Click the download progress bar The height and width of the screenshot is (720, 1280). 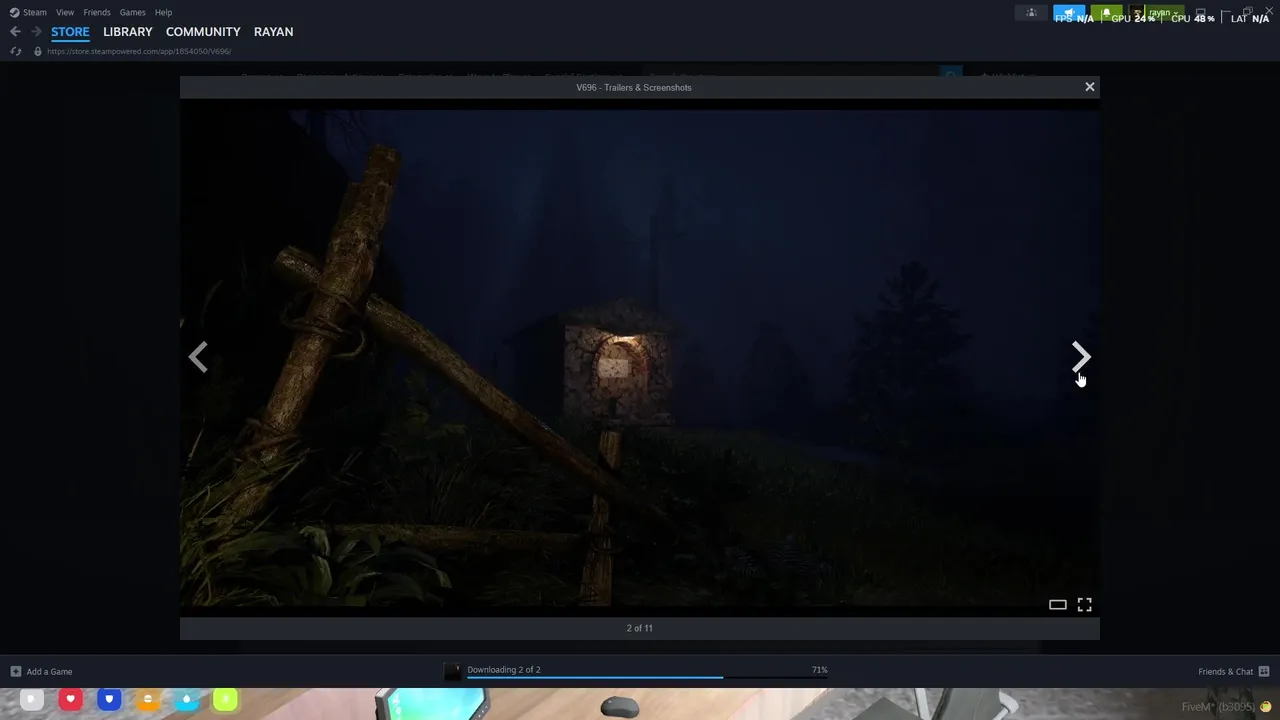[x=647, y=679]
